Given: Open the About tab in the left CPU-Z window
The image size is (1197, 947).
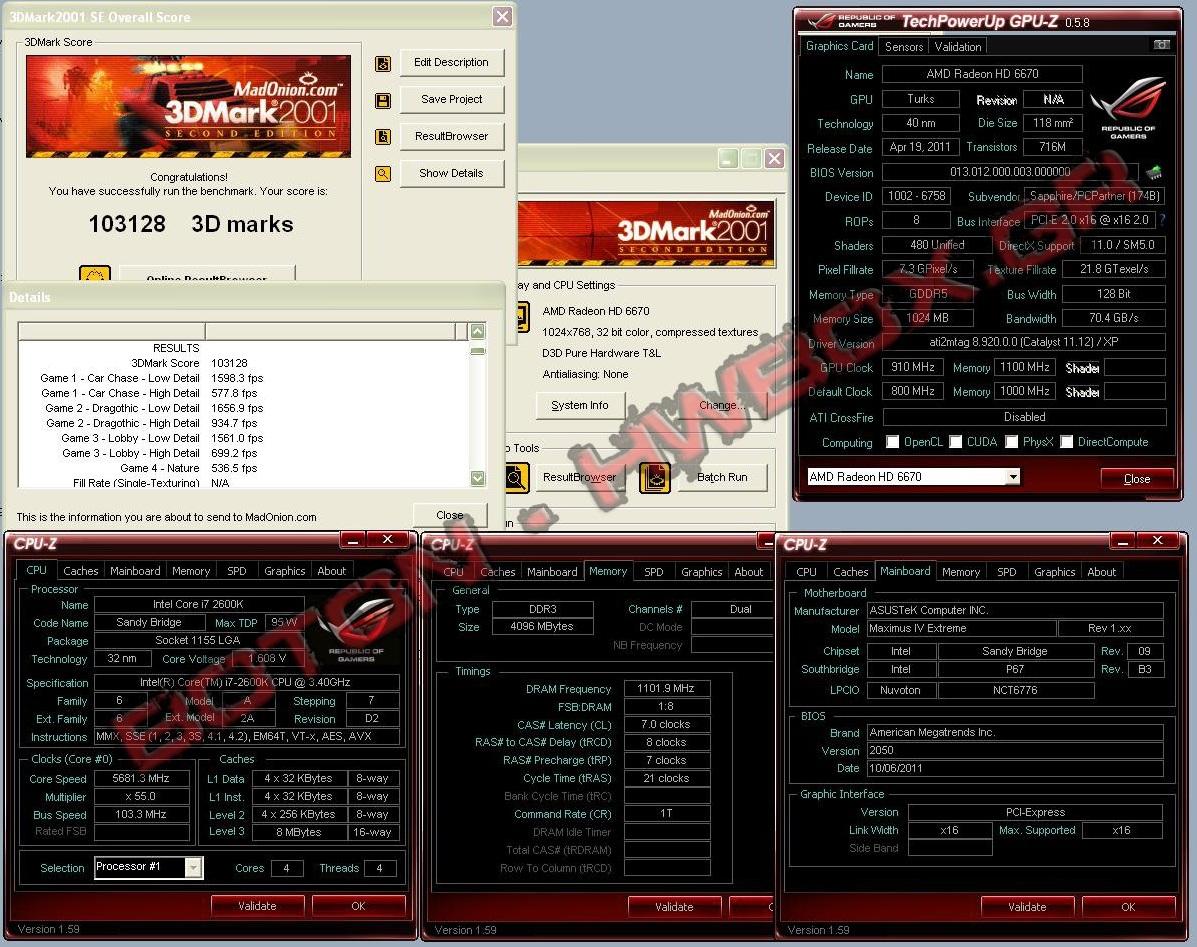Looking at the screenshot, I should 331,571.
